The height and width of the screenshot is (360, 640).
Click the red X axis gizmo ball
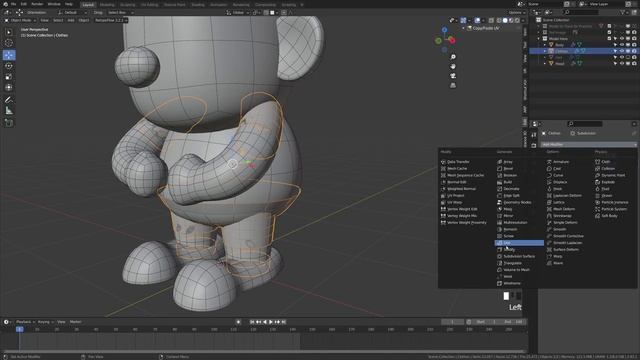[452, 40]
